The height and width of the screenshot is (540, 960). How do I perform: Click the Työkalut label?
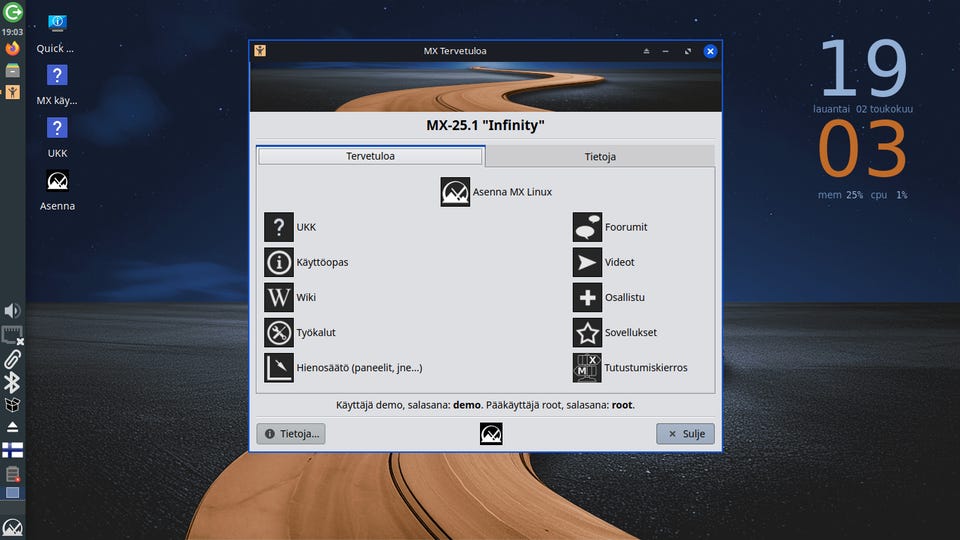pos(316,332)
